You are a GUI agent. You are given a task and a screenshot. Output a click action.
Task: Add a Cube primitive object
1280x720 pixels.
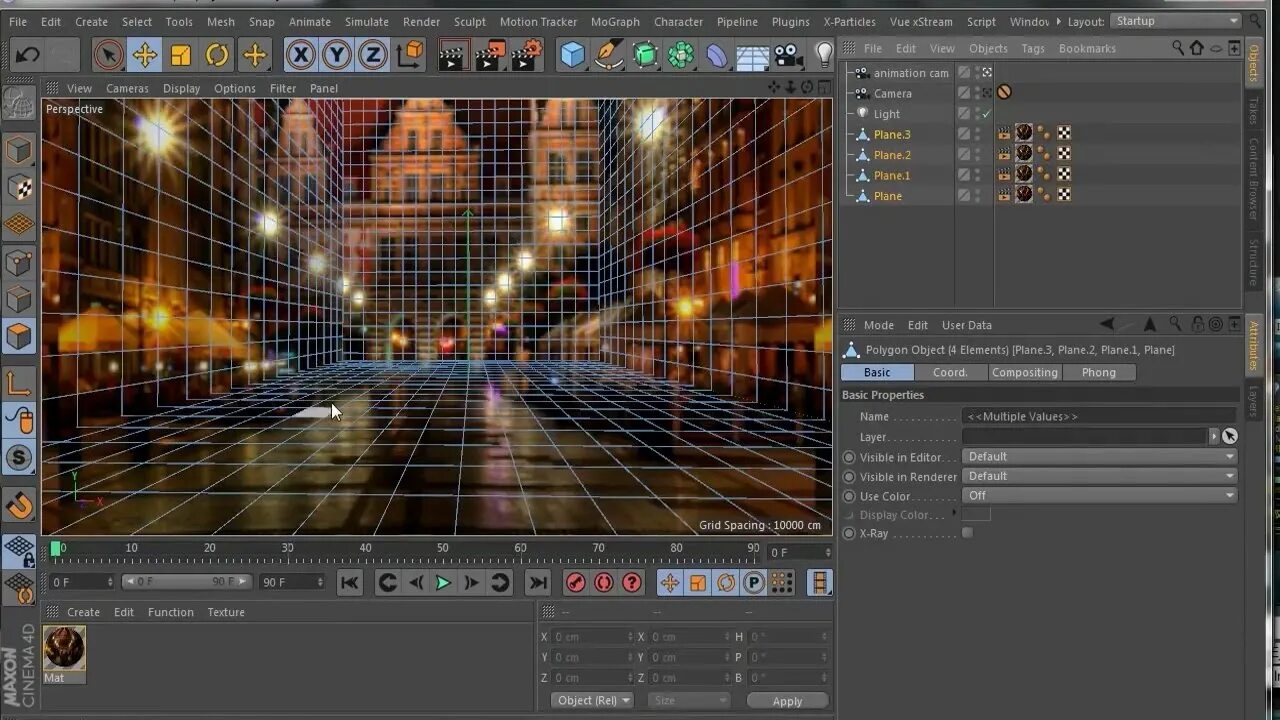(x=573, y=55)
